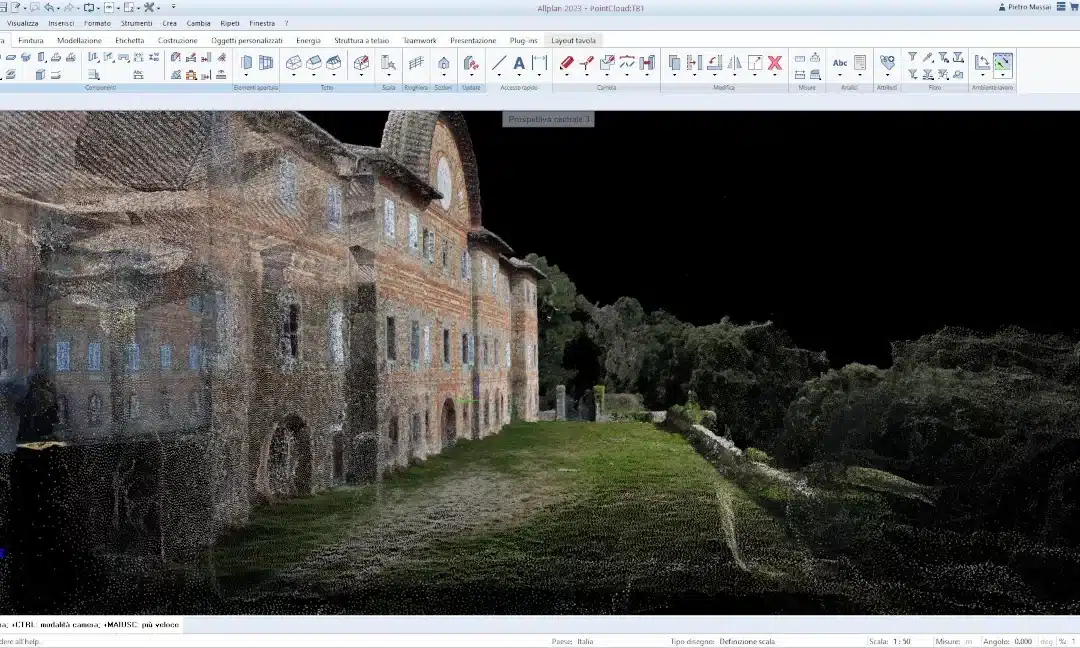Open the Strumenti menu

click(x=137, y=23)
